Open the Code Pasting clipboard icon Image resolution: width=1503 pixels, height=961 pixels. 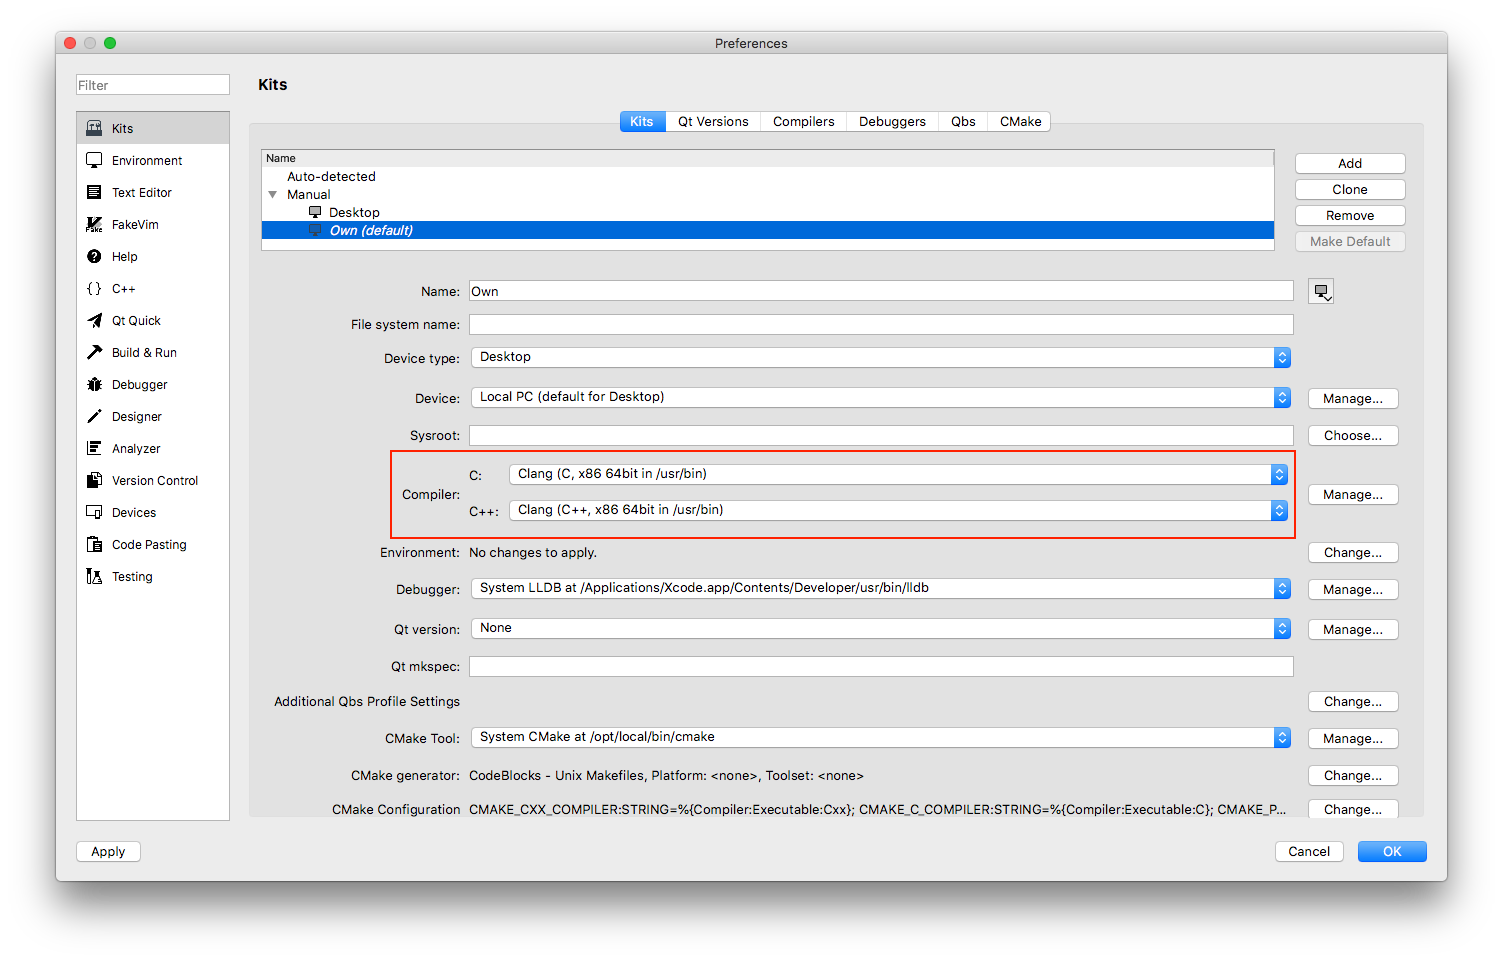[x=94, y=544]
